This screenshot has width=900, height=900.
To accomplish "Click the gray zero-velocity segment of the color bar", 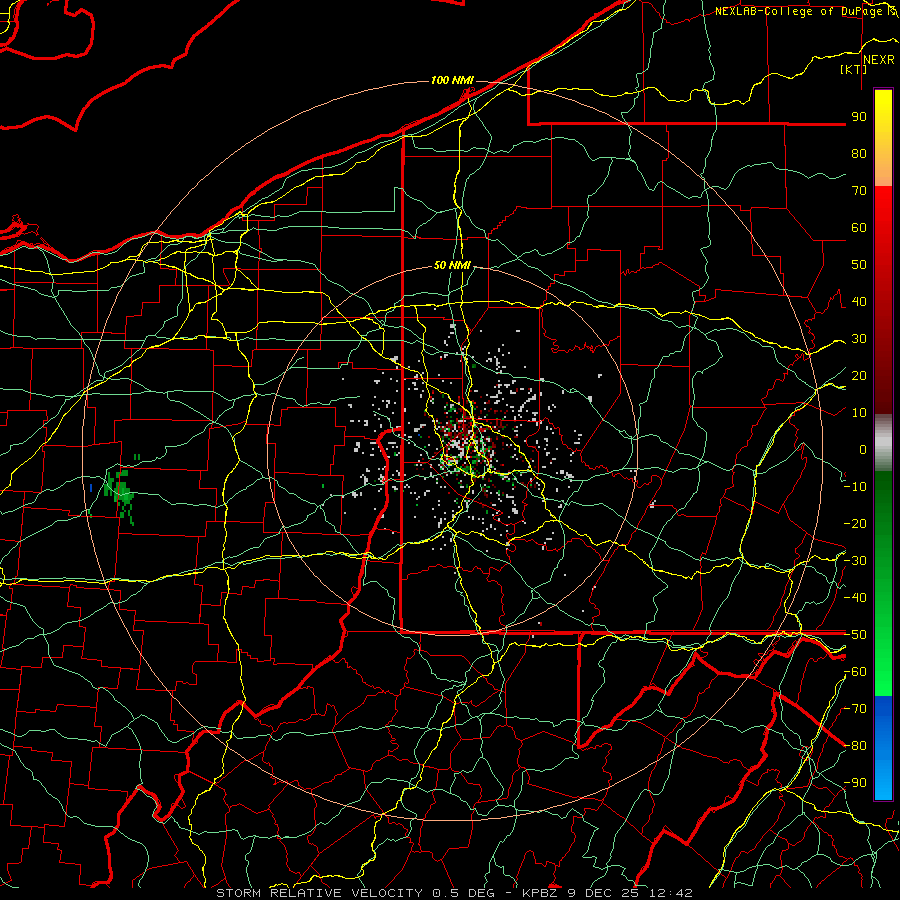I will (x=883, y=445).
